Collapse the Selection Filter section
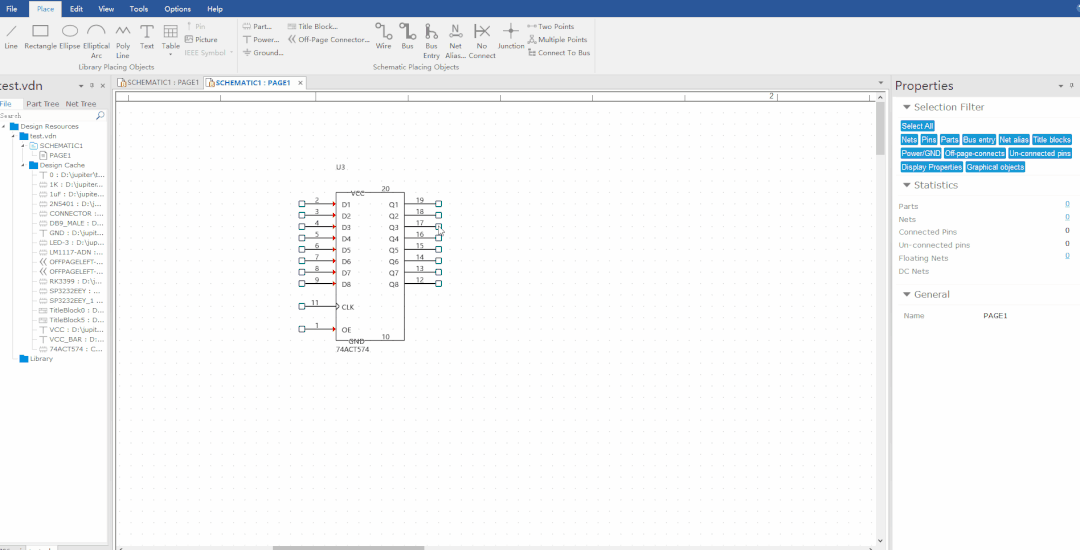The width and height of the screenshot is (1080, 550). coord(907,107)
